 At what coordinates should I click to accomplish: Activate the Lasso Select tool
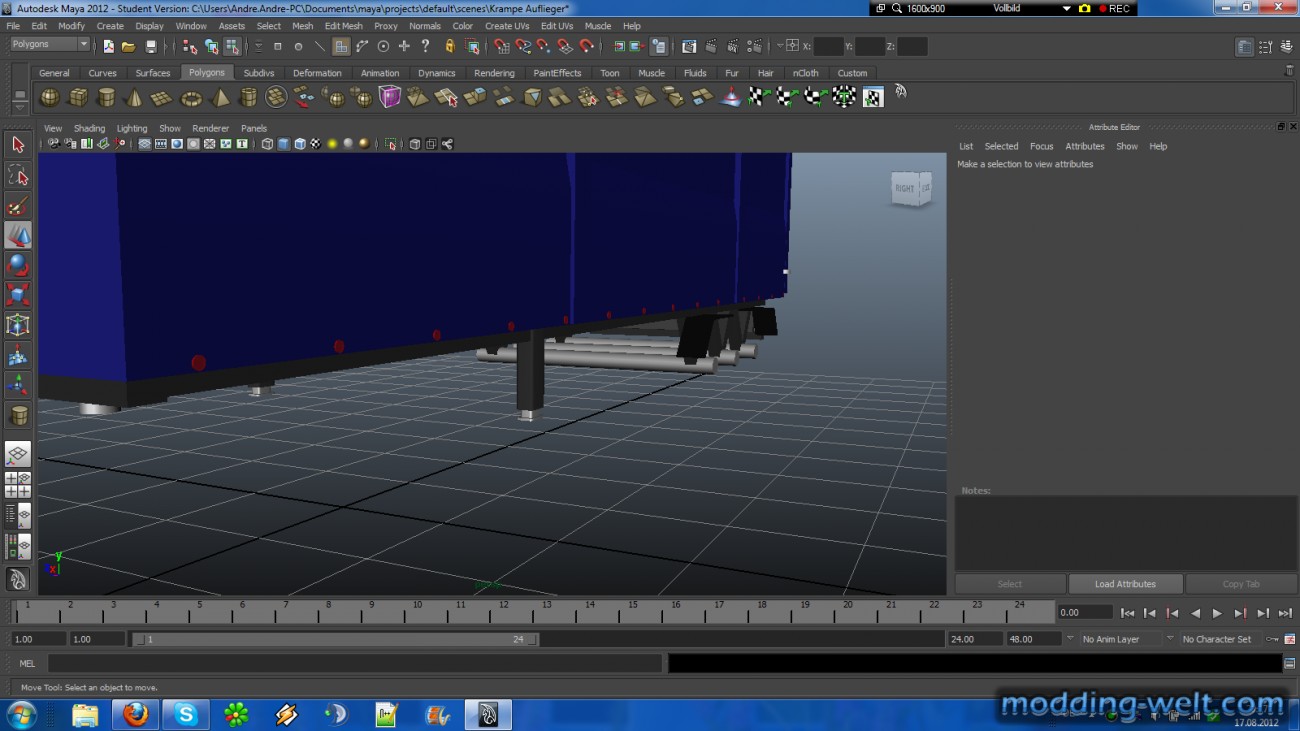click(x=18, y=175)
